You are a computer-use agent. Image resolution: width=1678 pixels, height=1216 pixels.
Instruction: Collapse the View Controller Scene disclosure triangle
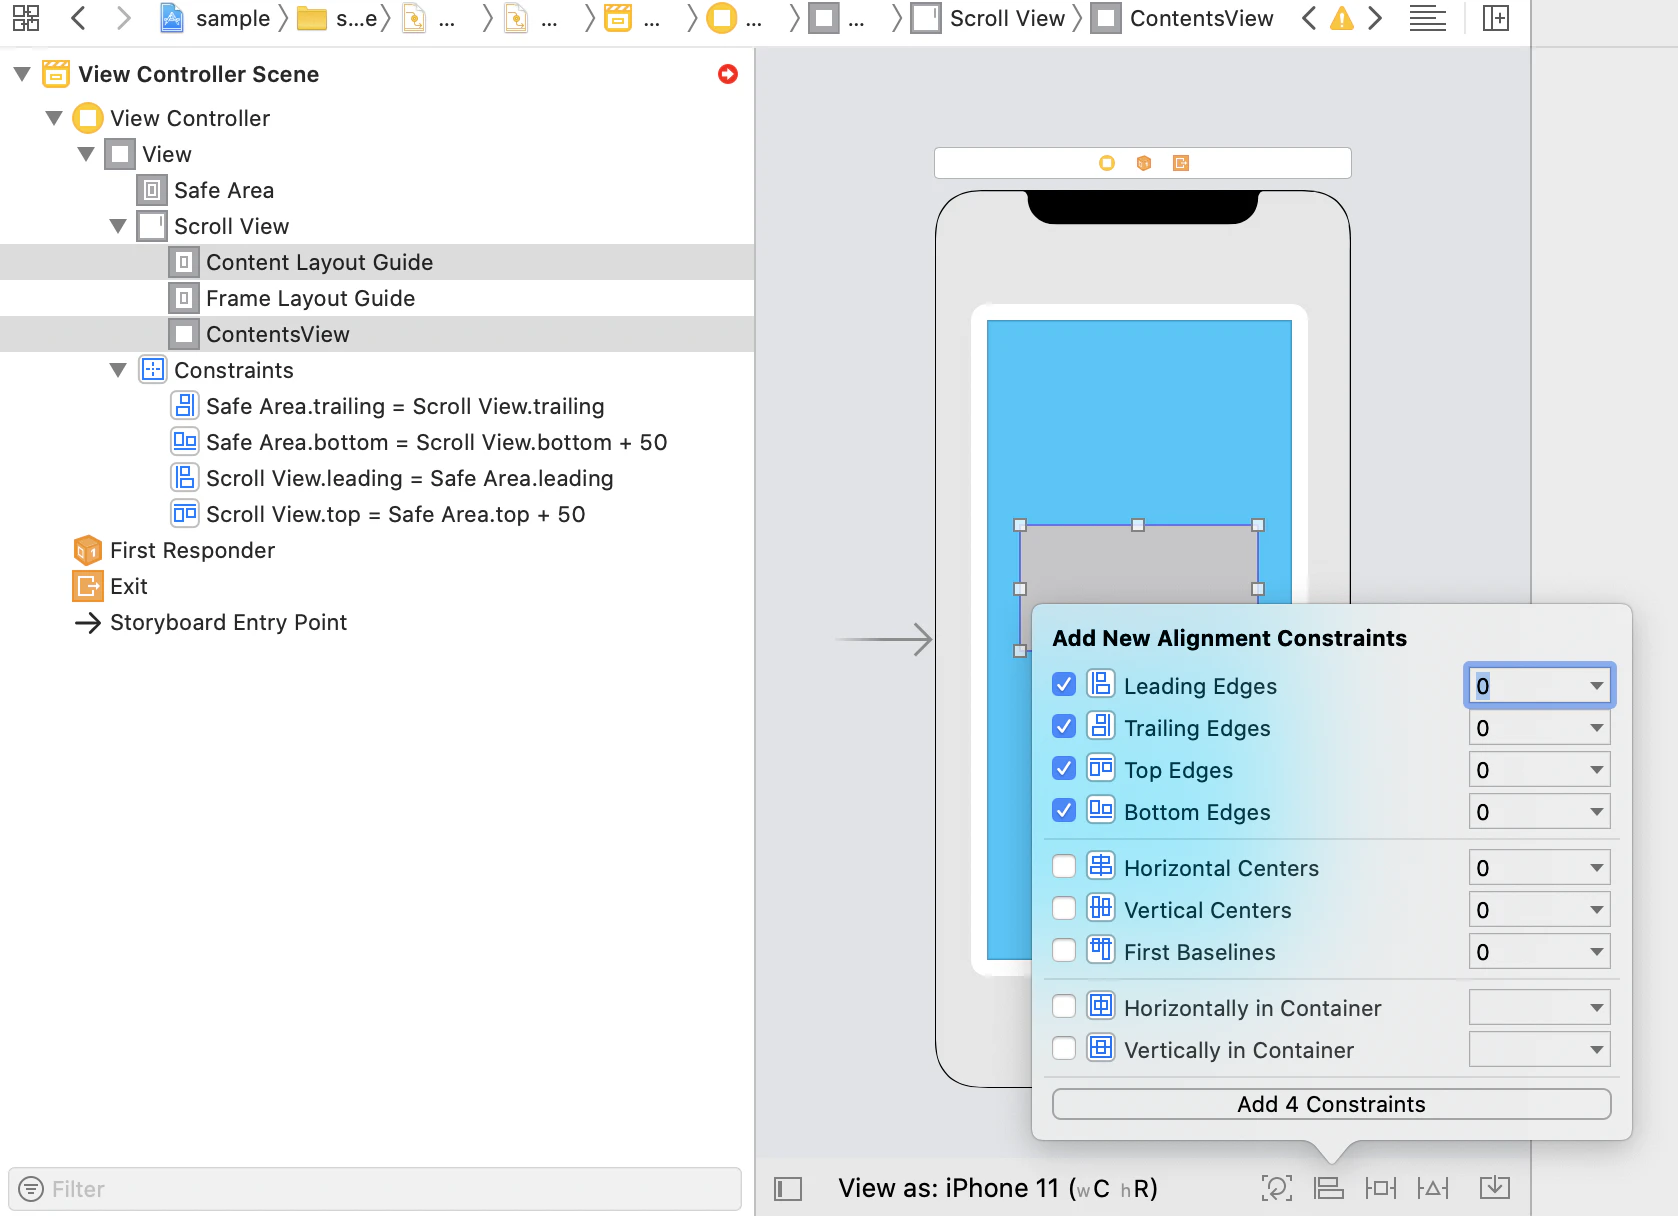(22, 74)
